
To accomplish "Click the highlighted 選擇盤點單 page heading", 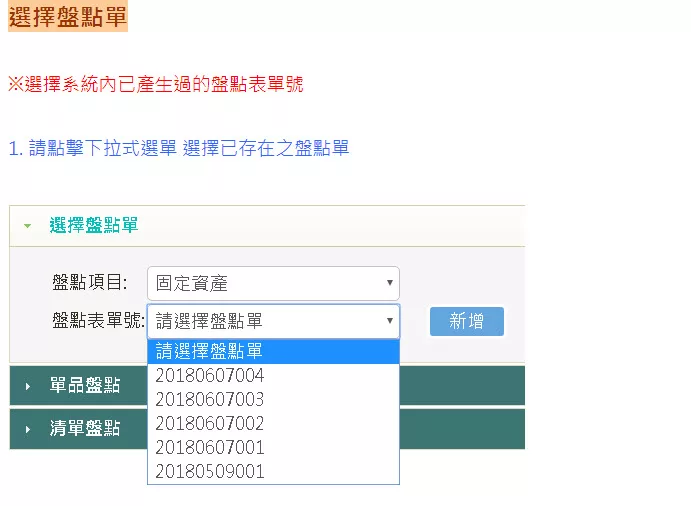I will 67,17.
